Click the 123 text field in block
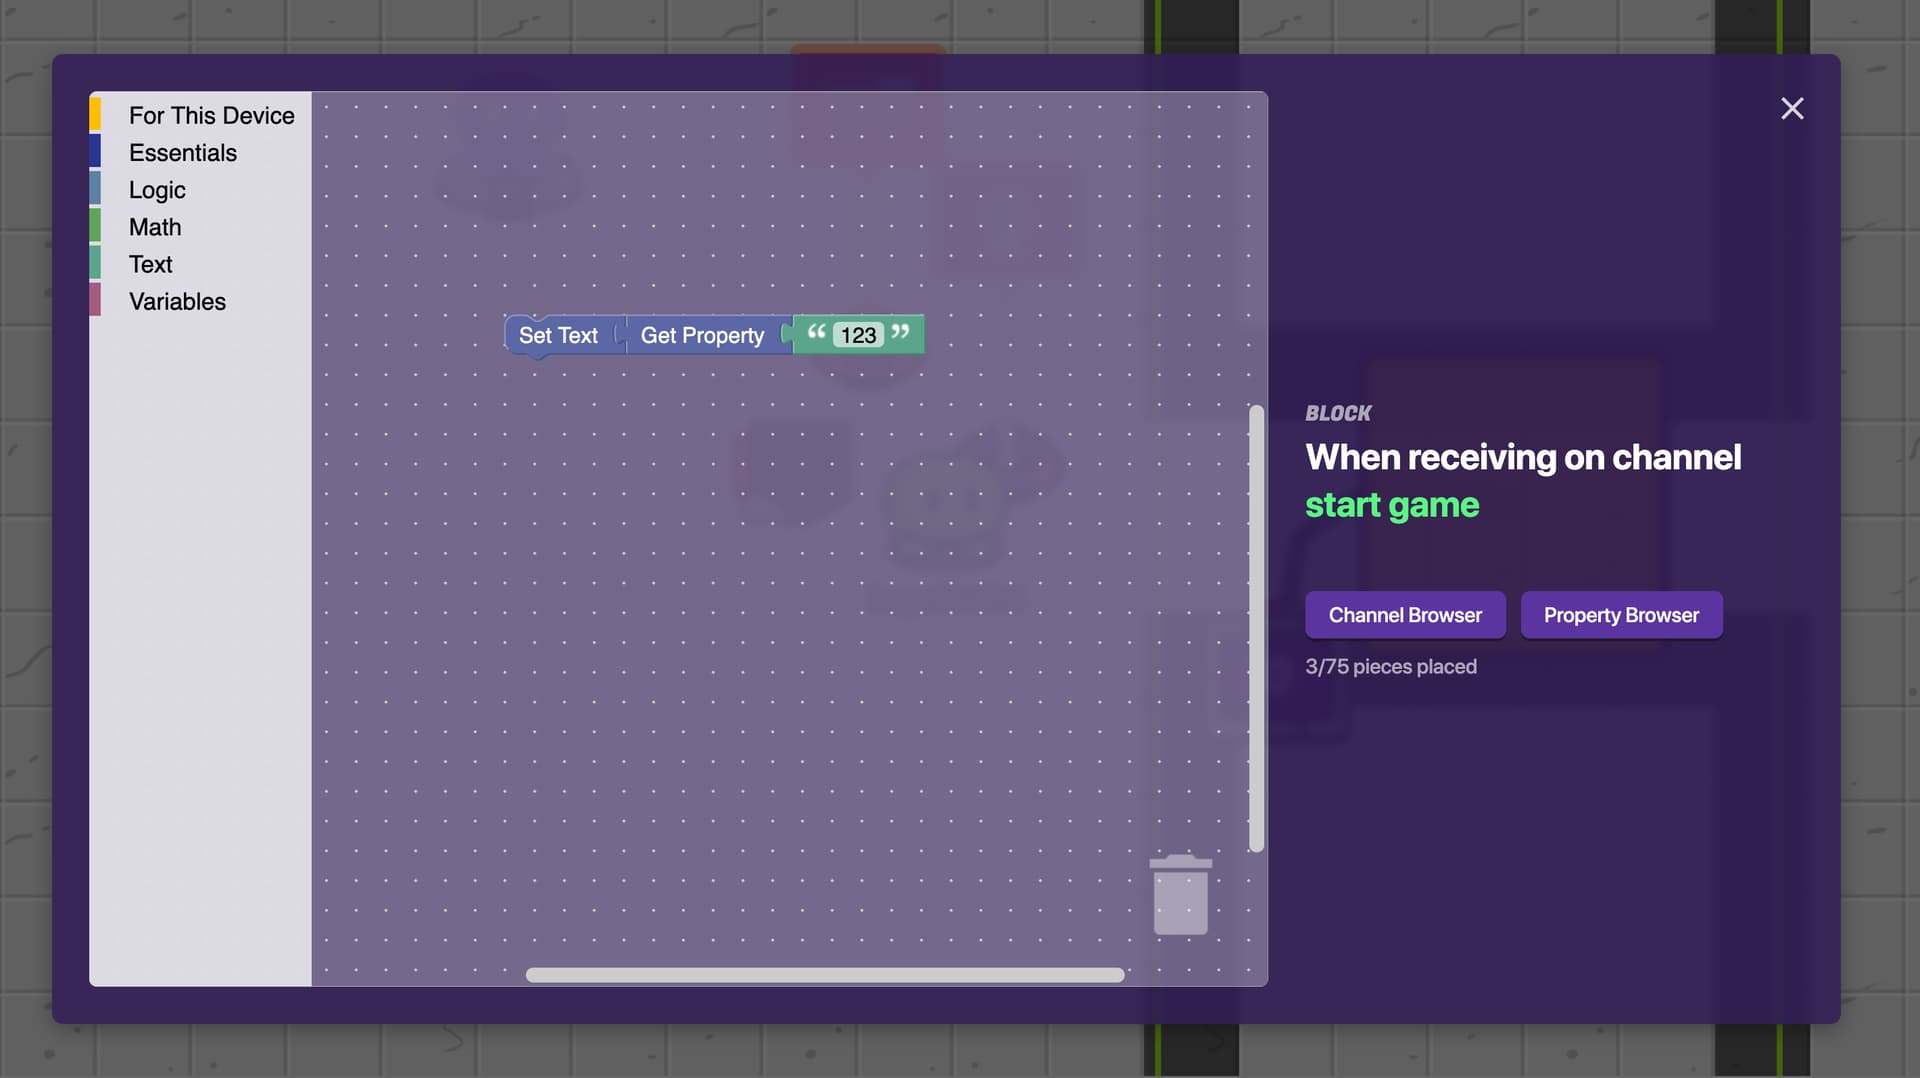The height and width of the screenshot is (1078, 1920). tap(858, 336)
